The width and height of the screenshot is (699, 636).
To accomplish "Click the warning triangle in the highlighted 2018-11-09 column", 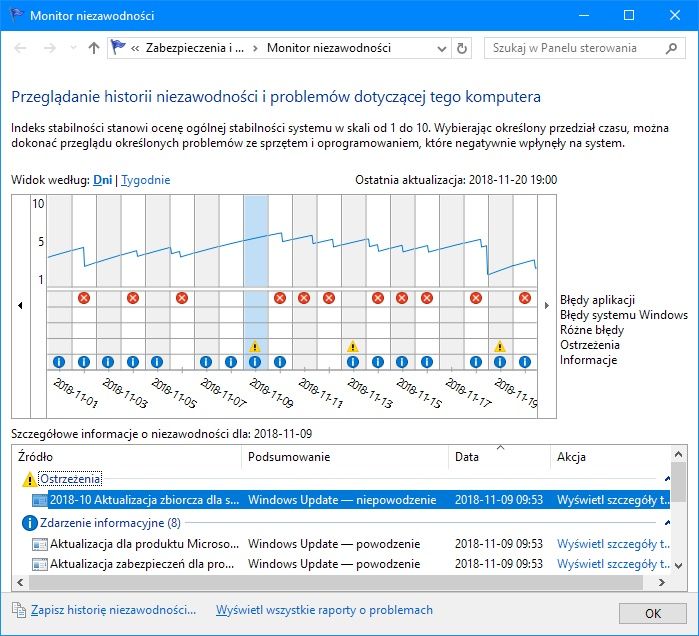I will point(255,346).
